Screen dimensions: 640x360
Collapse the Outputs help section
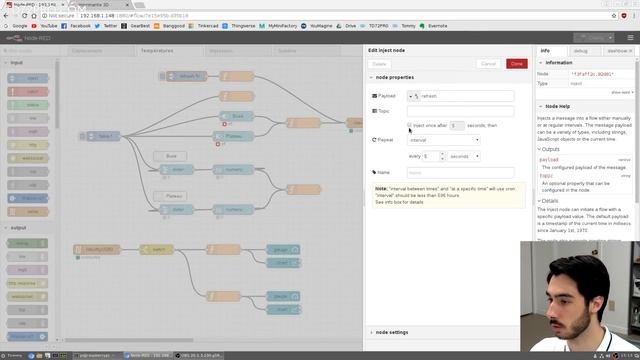[549, 149]
